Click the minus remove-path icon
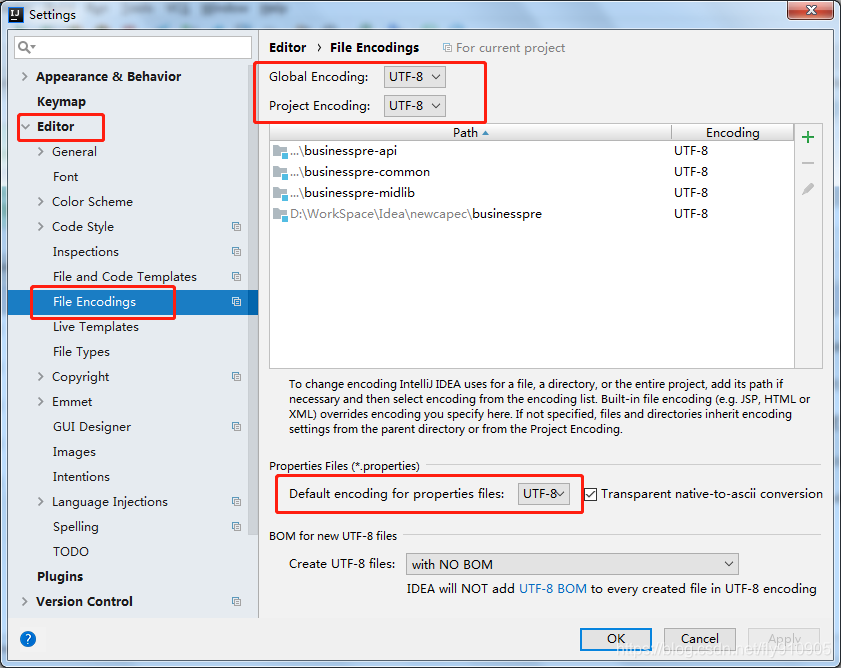Viewport: 841px width, 668px height. click(x=807, y=163)
